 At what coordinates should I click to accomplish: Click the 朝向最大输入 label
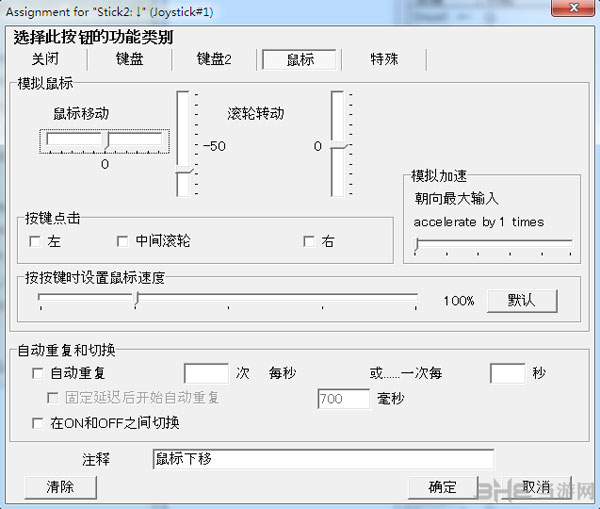click(x=457, y=199)
